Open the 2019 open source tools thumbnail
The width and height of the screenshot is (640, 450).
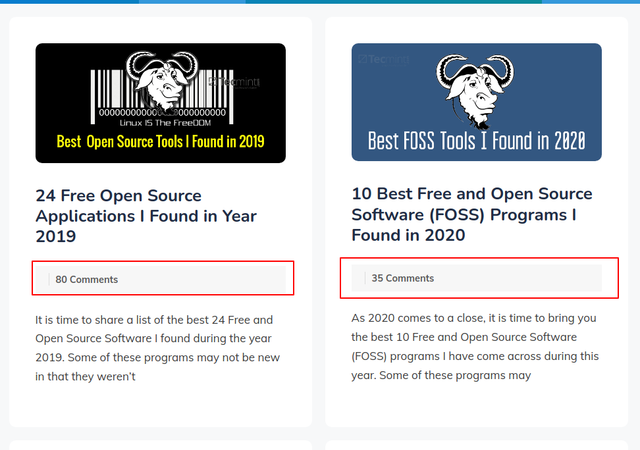click(x=160, y=103)
